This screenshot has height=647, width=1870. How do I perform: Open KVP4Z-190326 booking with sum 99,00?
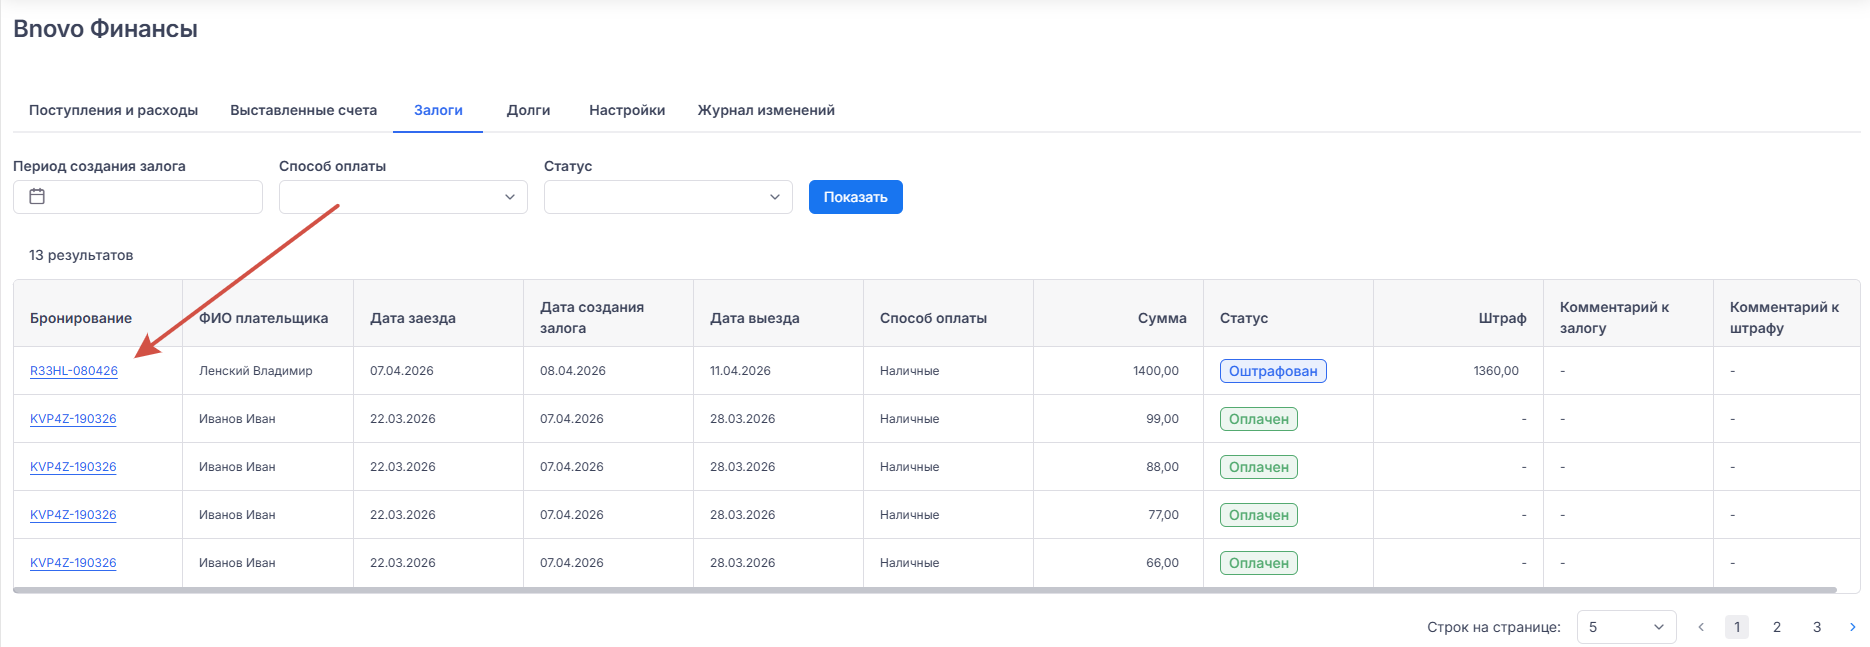click(x=73, y=419)
